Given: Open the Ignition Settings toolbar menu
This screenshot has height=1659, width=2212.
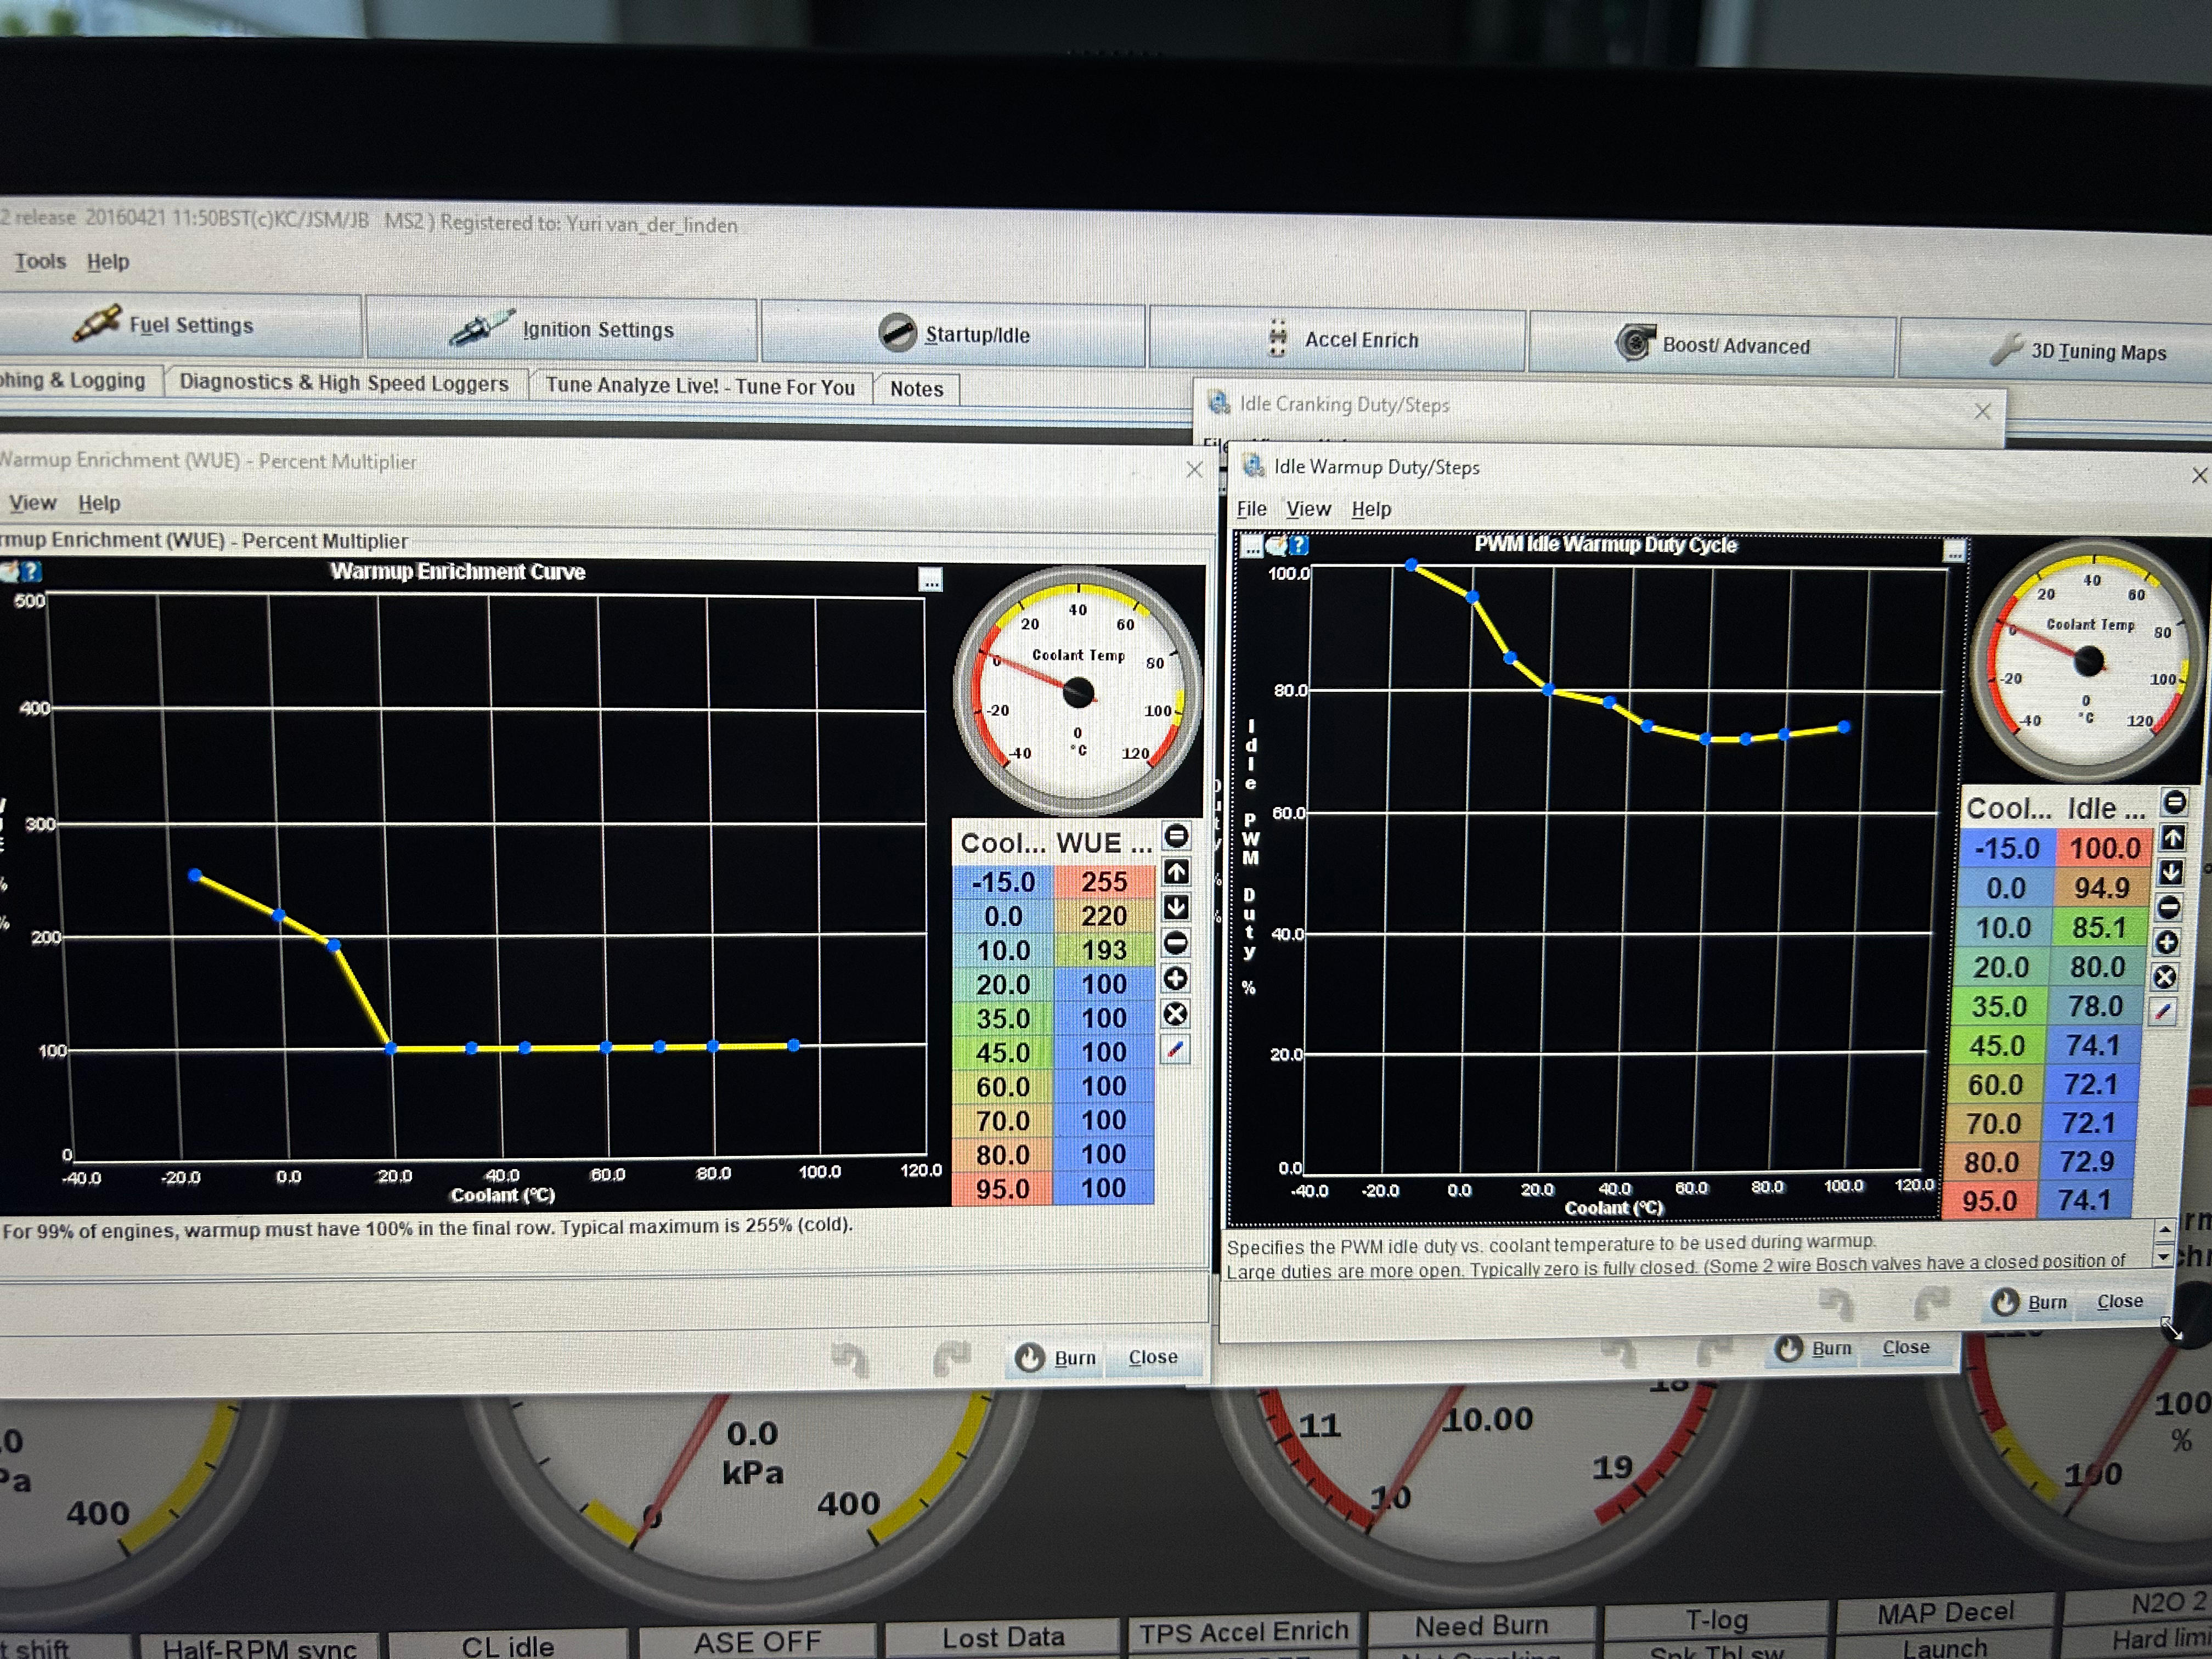Looking at the screenshot, I should (x=562, y=329).
